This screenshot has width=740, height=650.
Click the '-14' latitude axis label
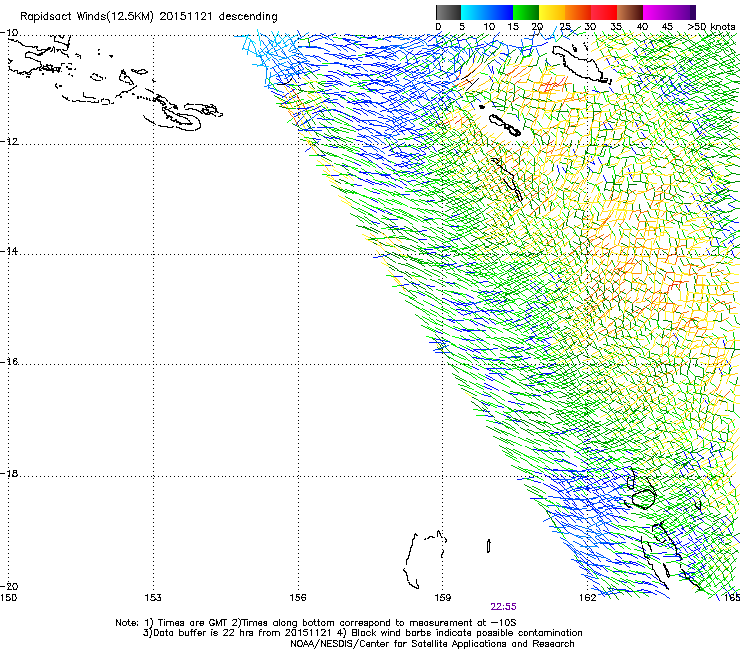point(9,251)
